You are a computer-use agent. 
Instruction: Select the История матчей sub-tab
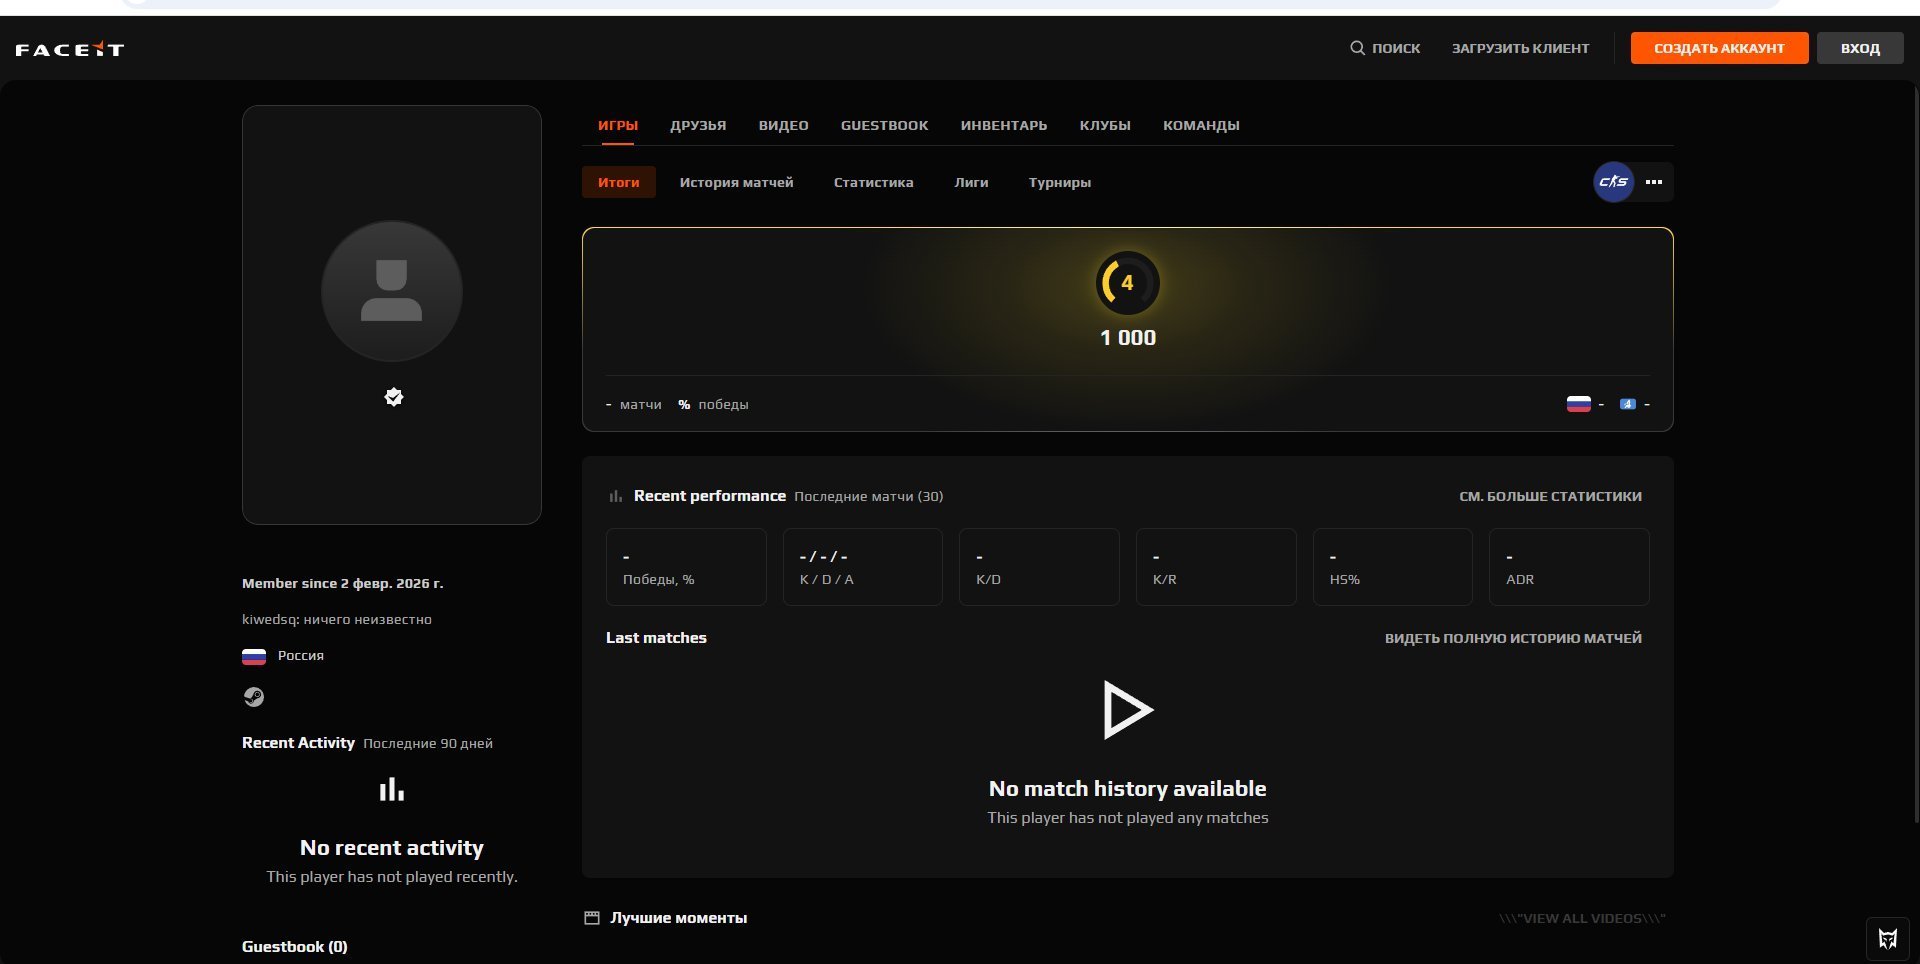tap(737, 182)
